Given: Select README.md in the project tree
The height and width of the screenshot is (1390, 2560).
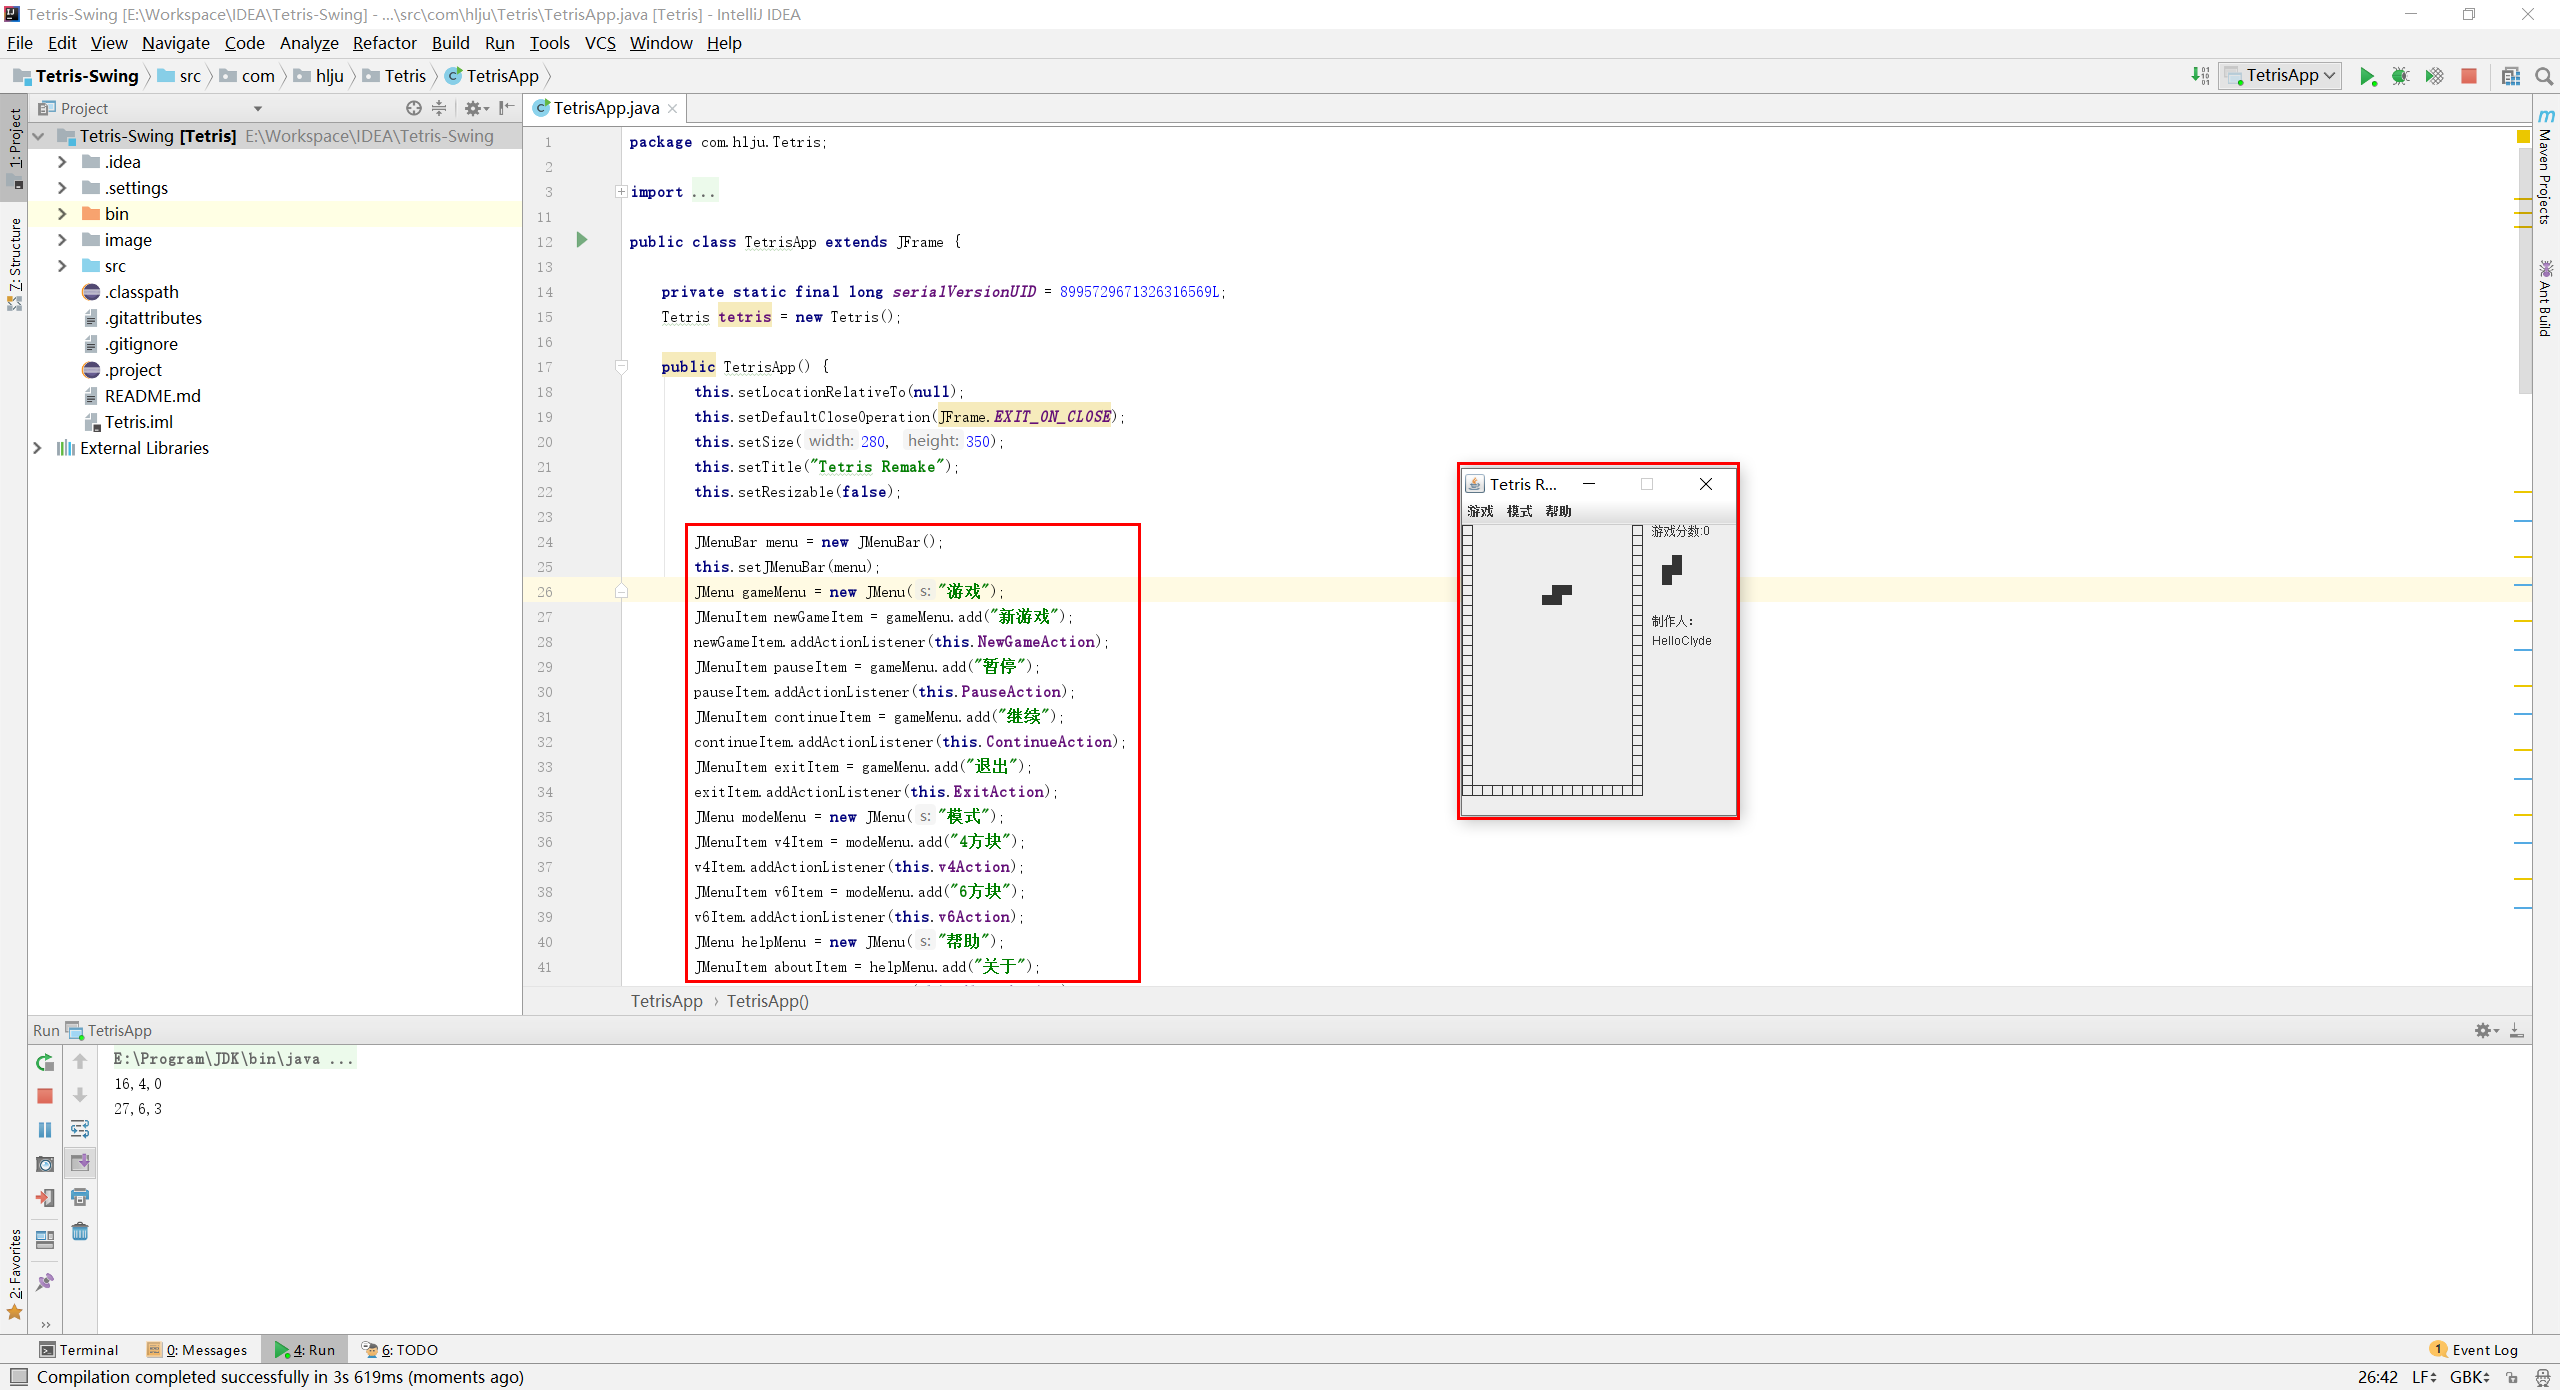Looking at the screenshot, I should coord(152,396).
